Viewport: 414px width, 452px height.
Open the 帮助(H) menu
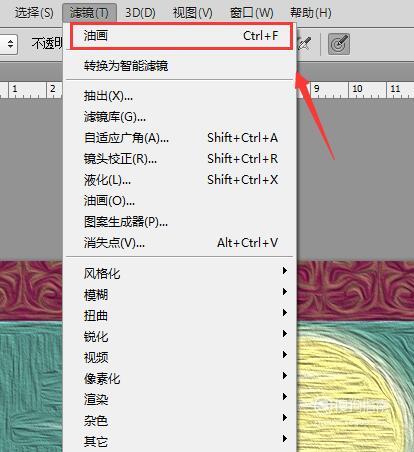click(x=311, y=13)
